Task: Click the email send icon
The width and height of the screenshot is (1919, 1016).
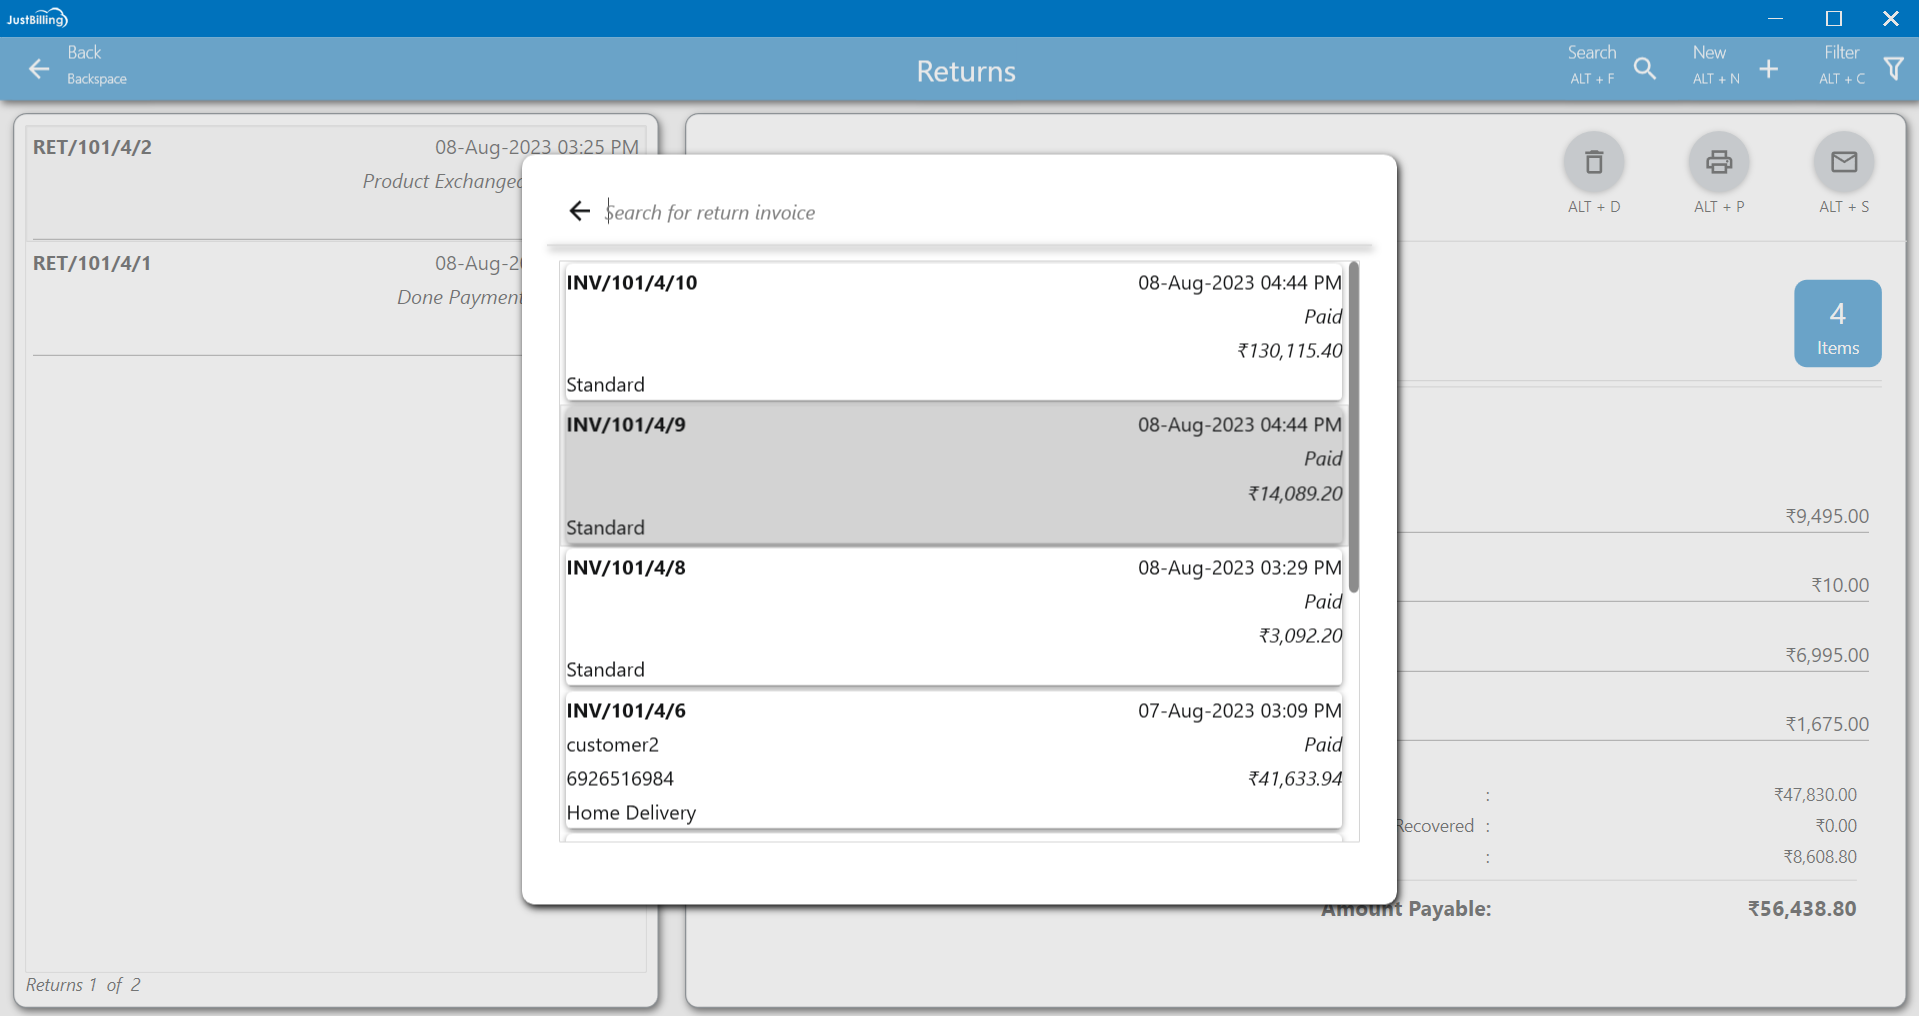Action: (1843, 162)
